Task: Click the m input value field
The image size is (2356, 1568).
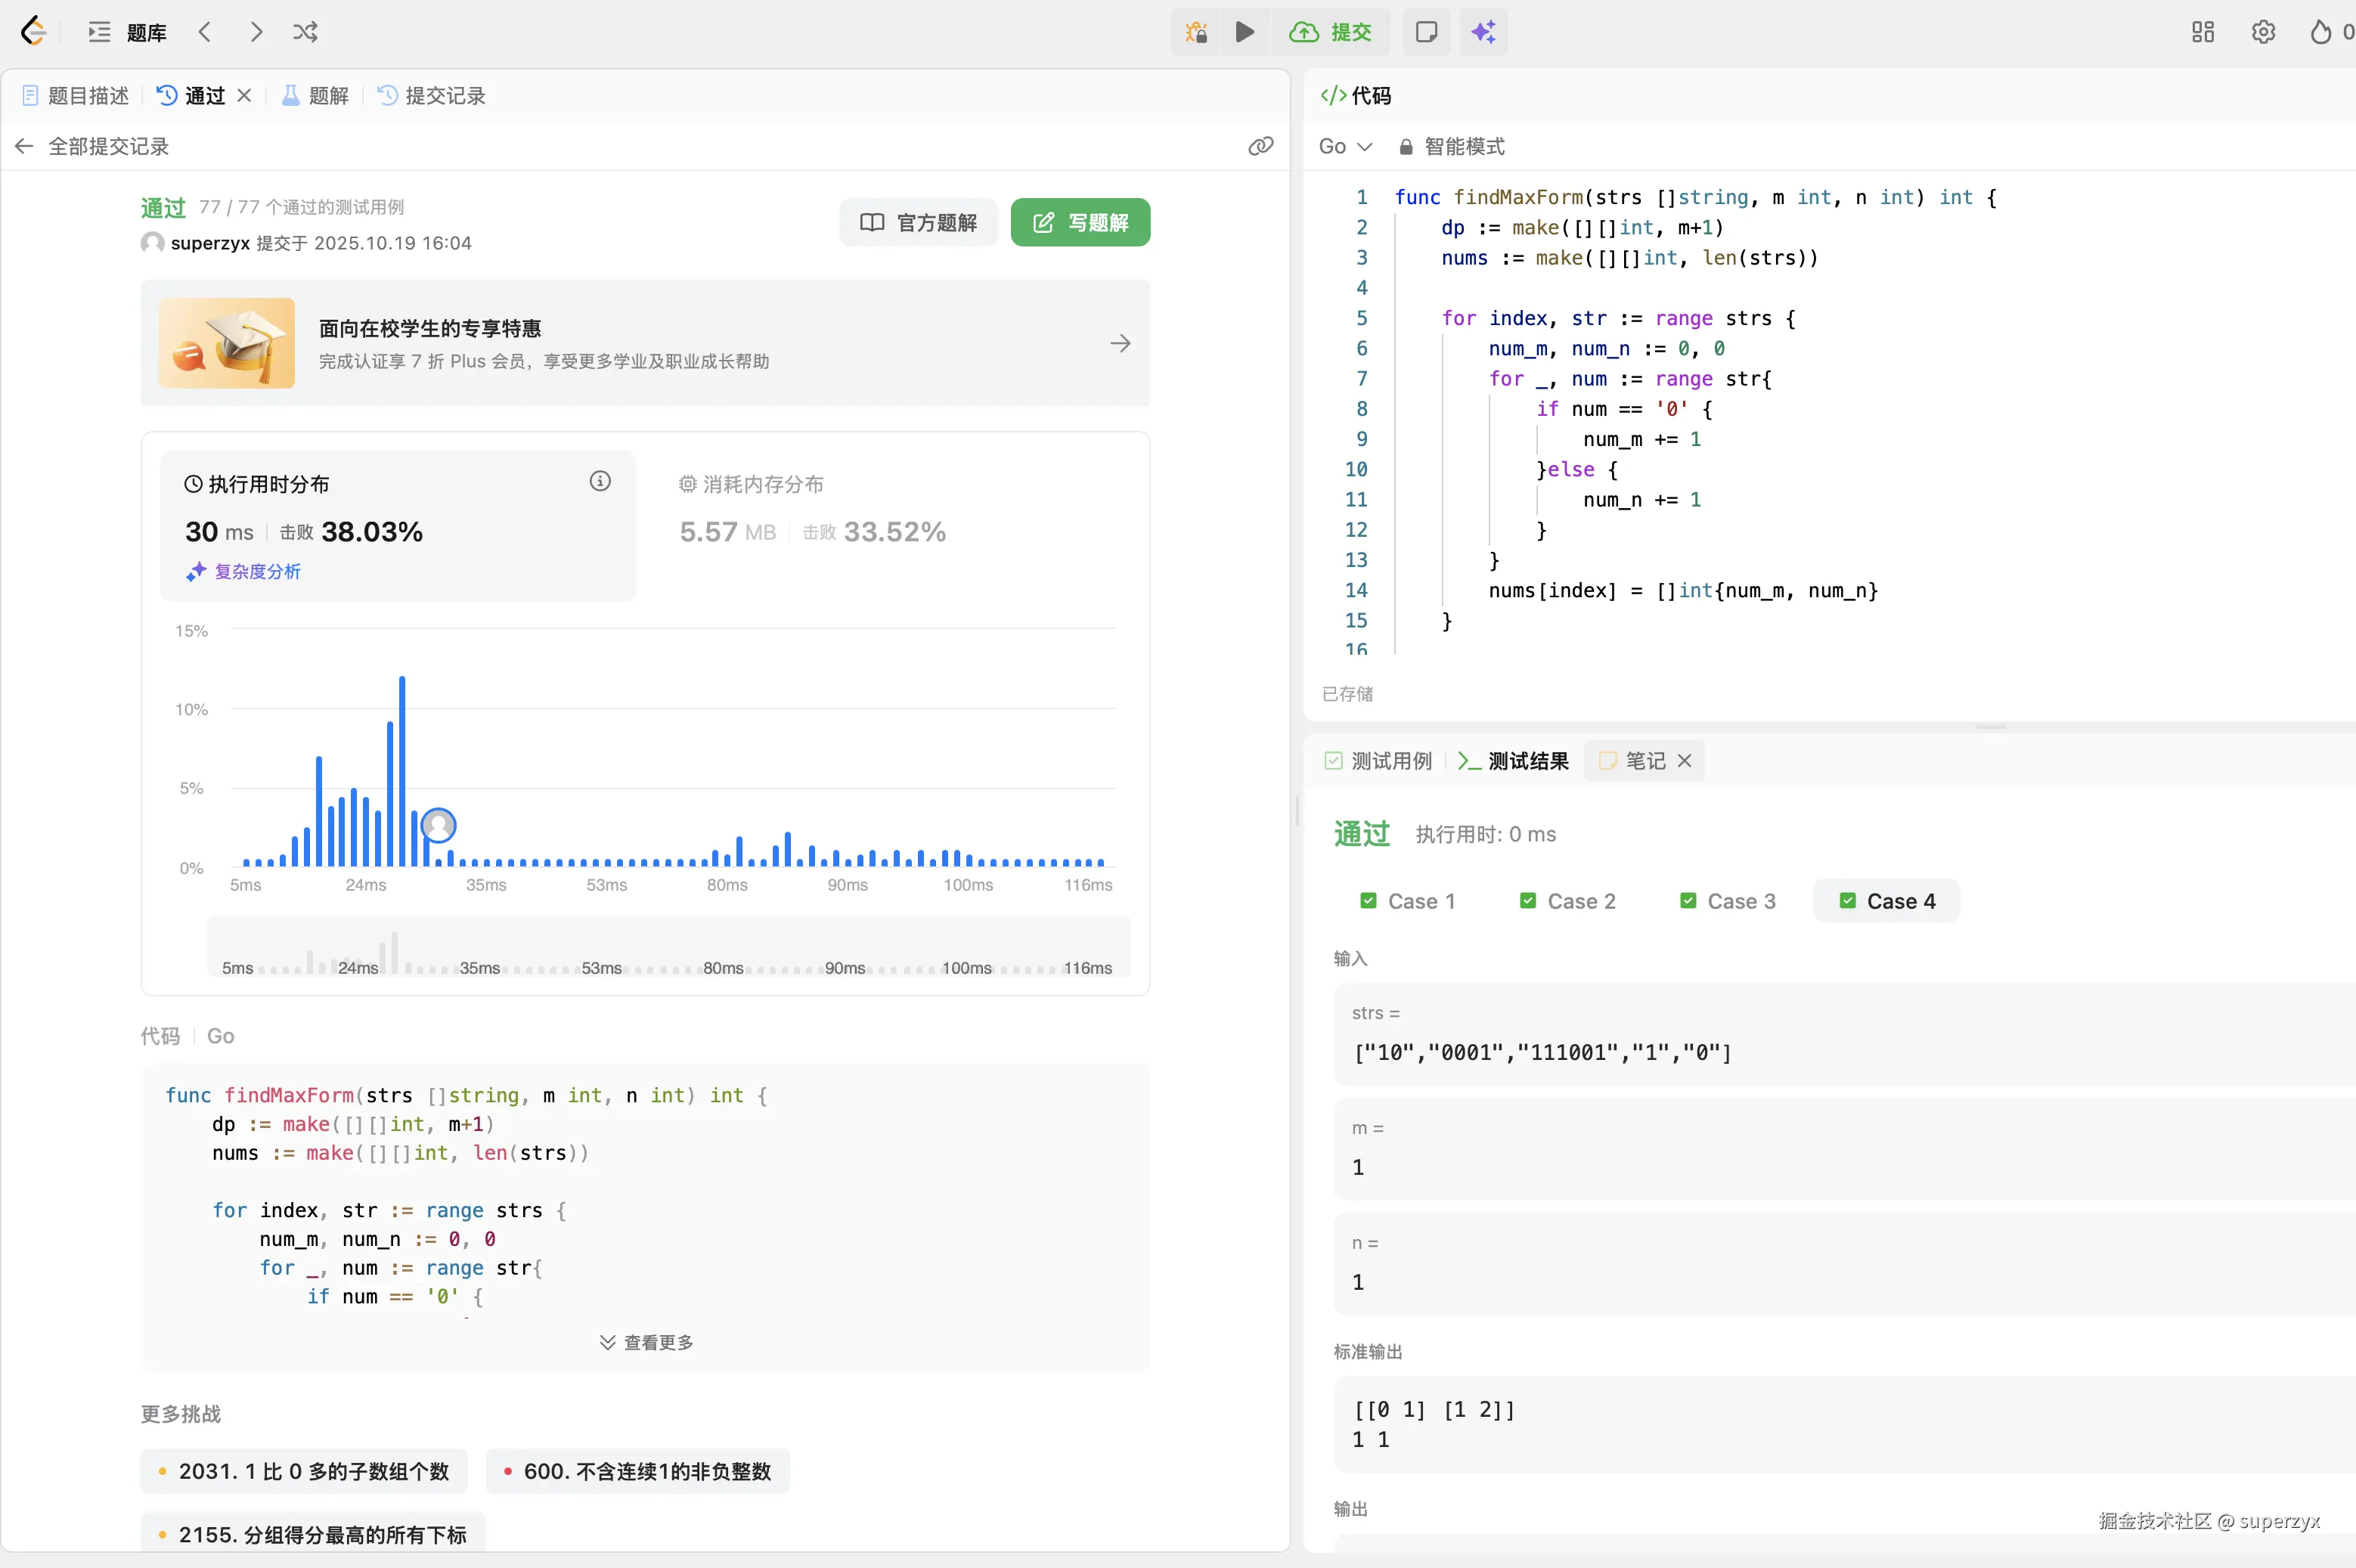Action: pyautogui.click(x=1845, y=1150)
